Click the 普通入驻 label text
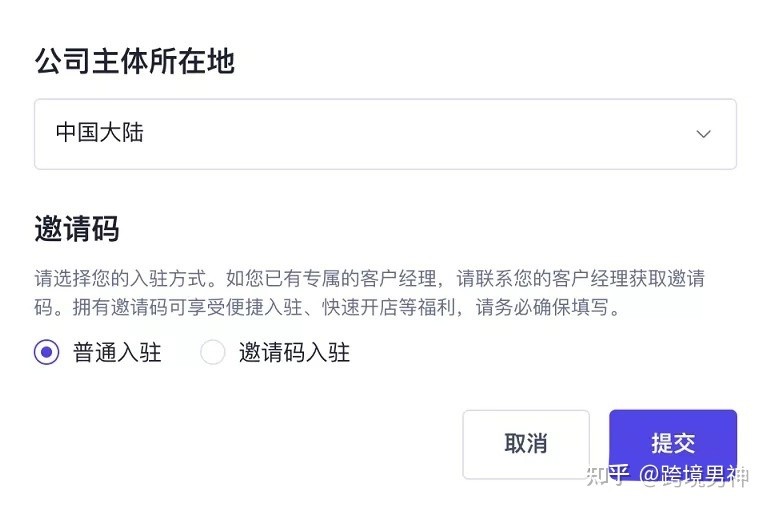 coord(117,352)
